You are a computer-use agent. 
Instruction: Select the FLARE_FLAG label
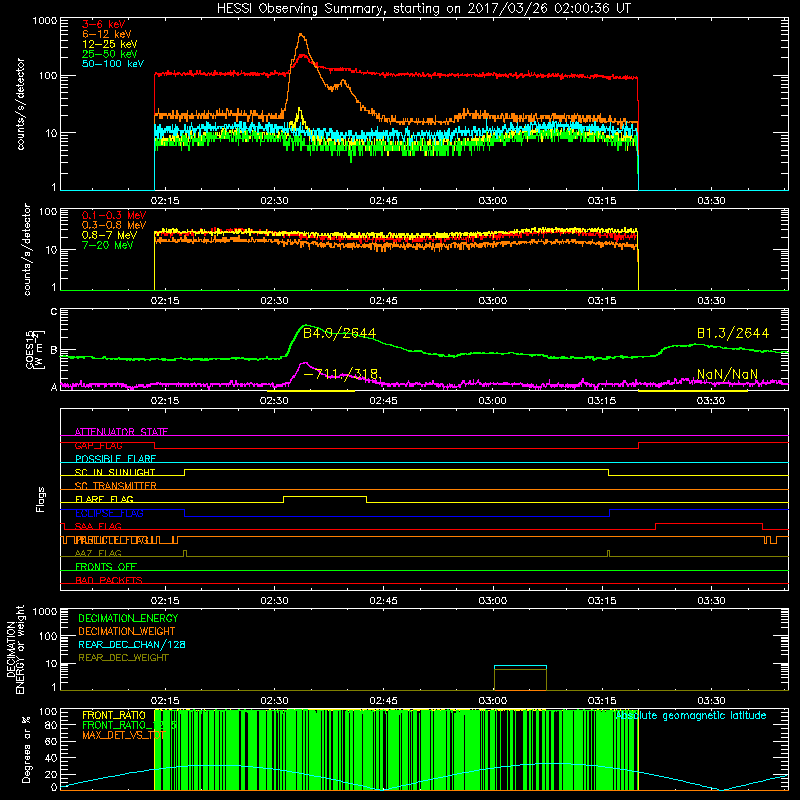(x=104, y=499)
